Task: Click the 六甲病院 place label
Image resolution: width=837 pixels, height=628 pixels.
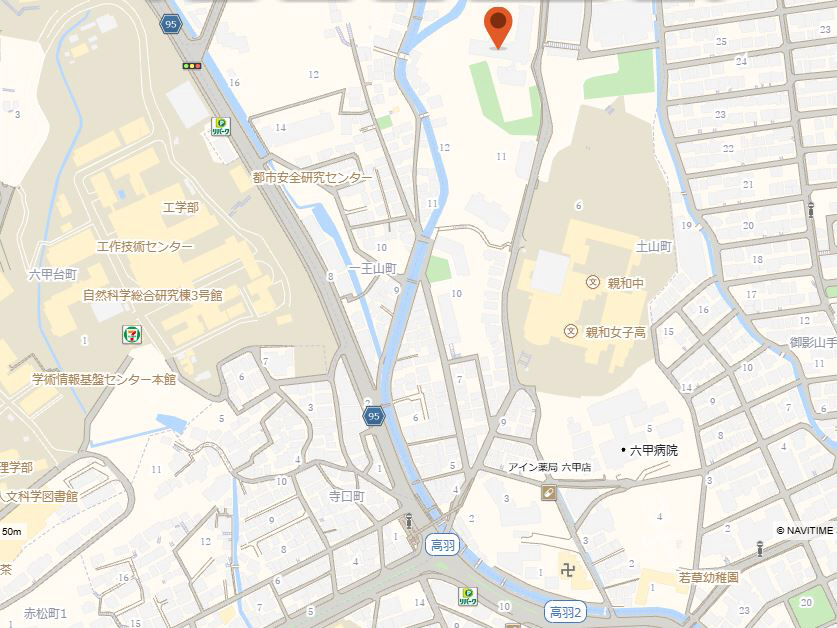Action: click(x=650, y=450)
